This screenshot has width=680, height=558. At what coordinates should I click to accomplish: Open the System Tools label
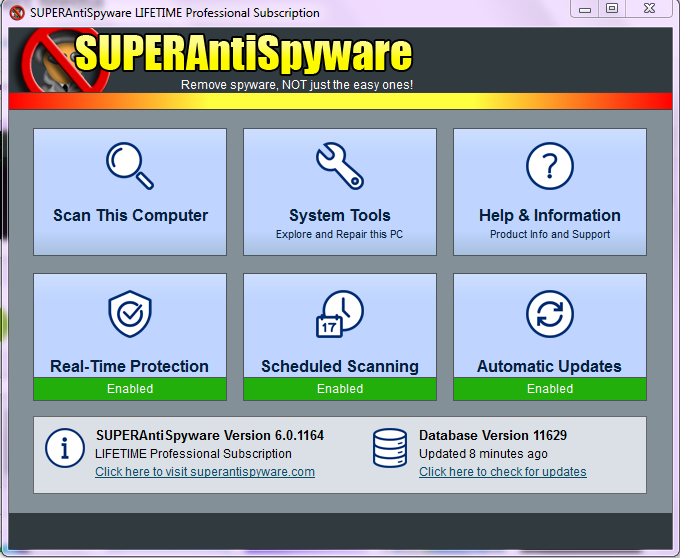point(340,215)
